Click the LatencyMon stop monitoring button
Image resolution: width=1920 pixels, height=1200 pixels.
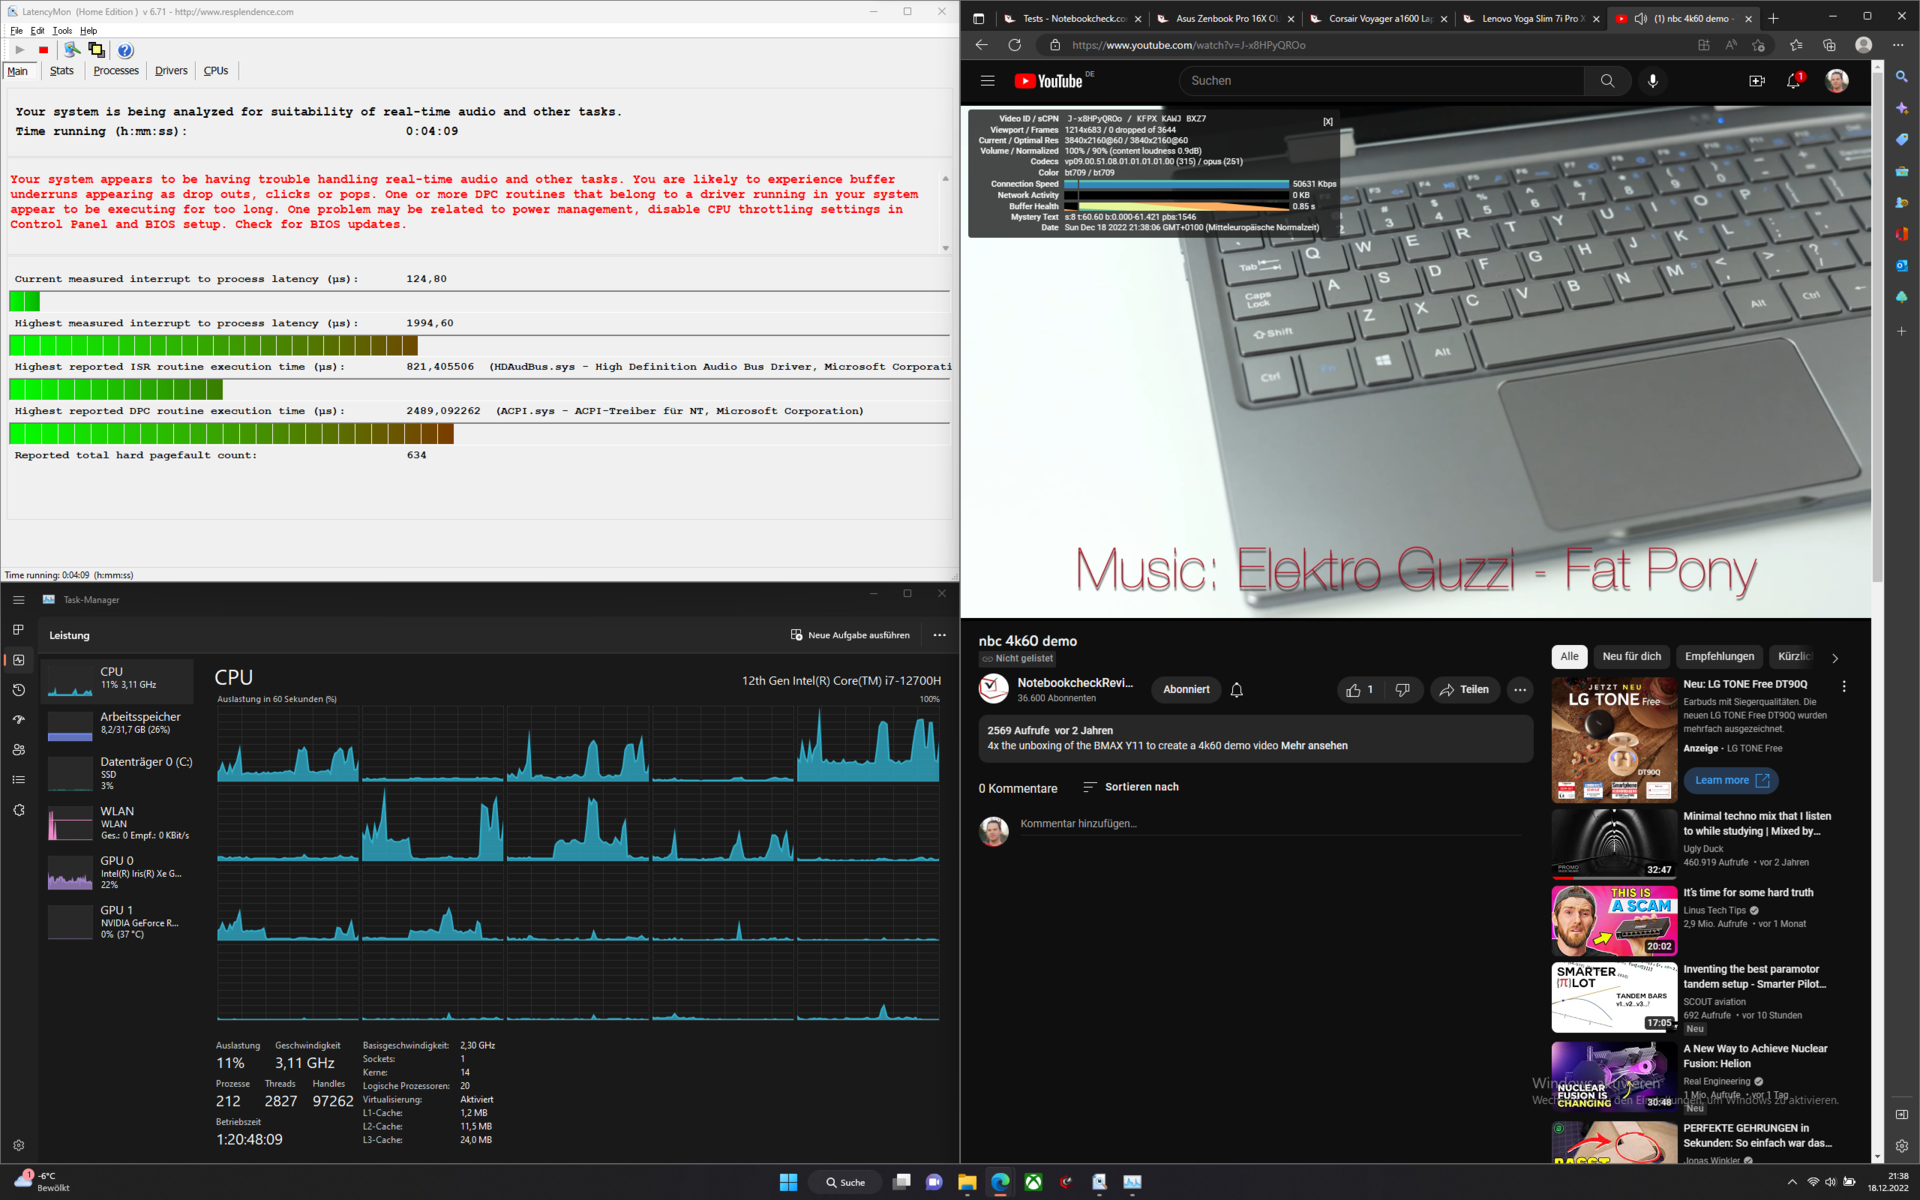[x=43, y=50]
